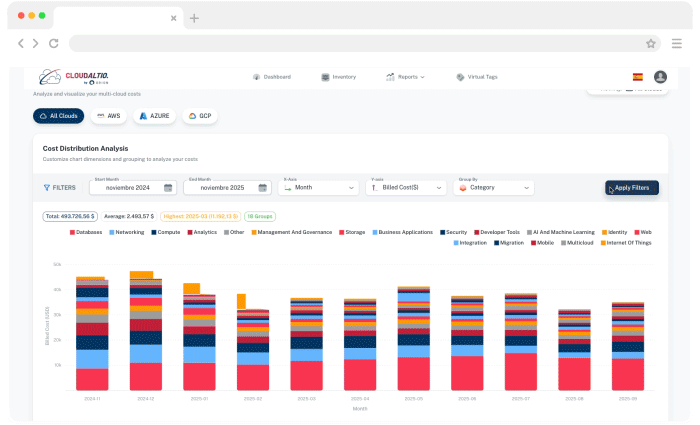Toggle the Databases legend swatch
This screenshot has height=425, width=700.
pos(73,232)
